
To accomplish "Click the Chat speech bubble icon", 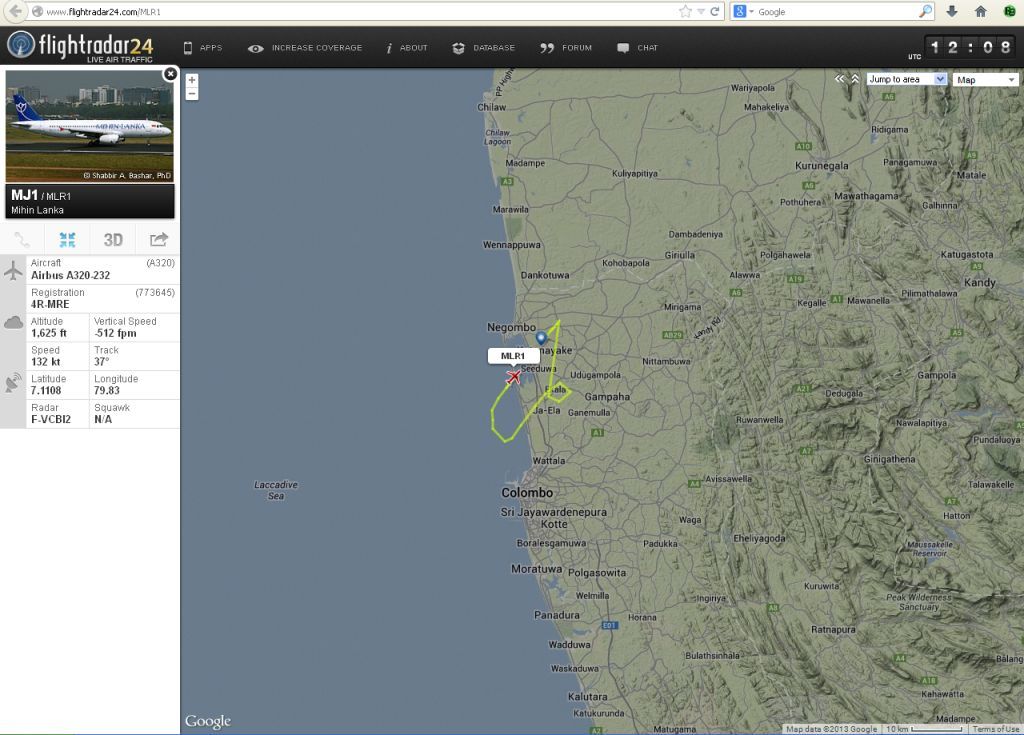I will tap(623, 48).
